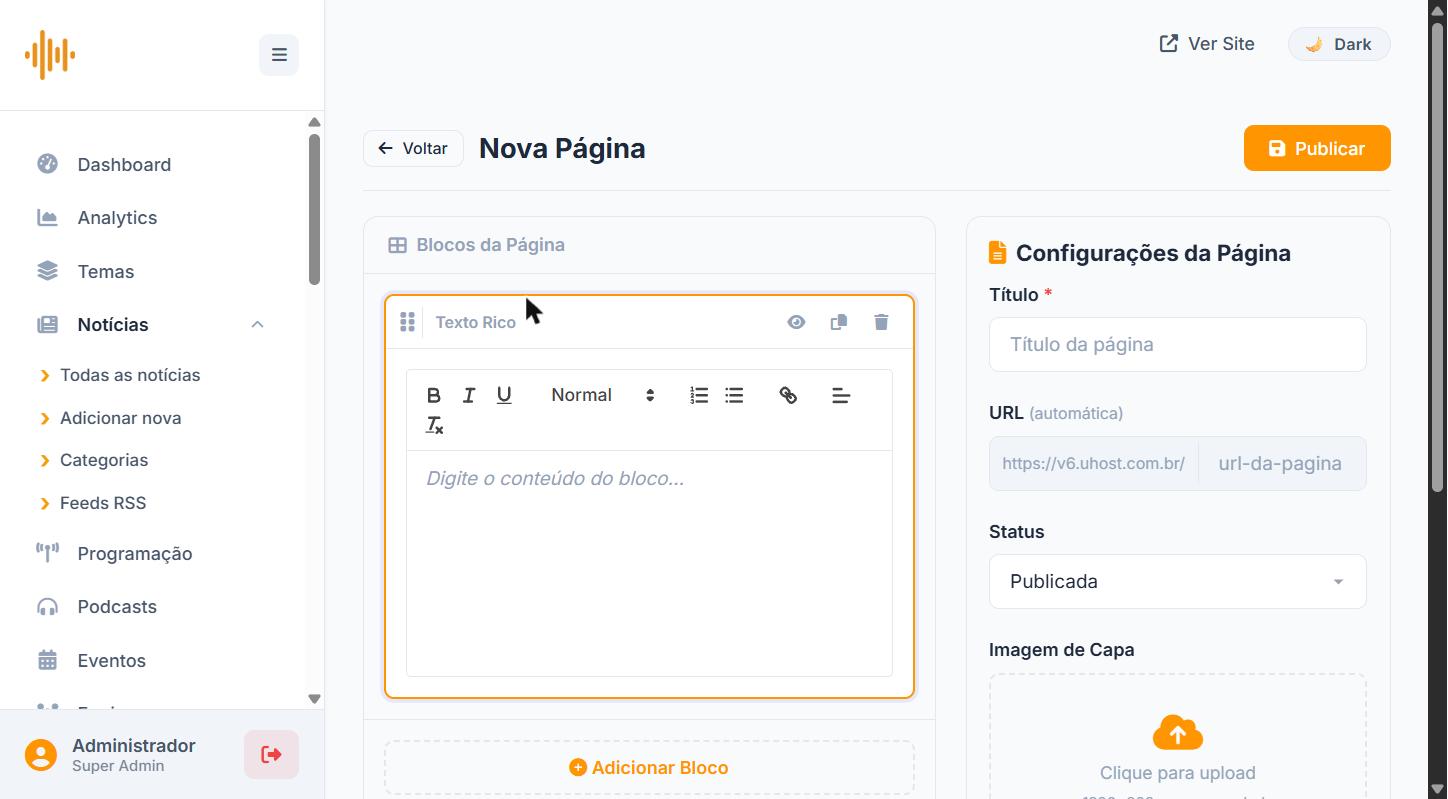1448x799 pixels.
Task: Click the sidebar scrollbar up arrow
Action: 314,122
